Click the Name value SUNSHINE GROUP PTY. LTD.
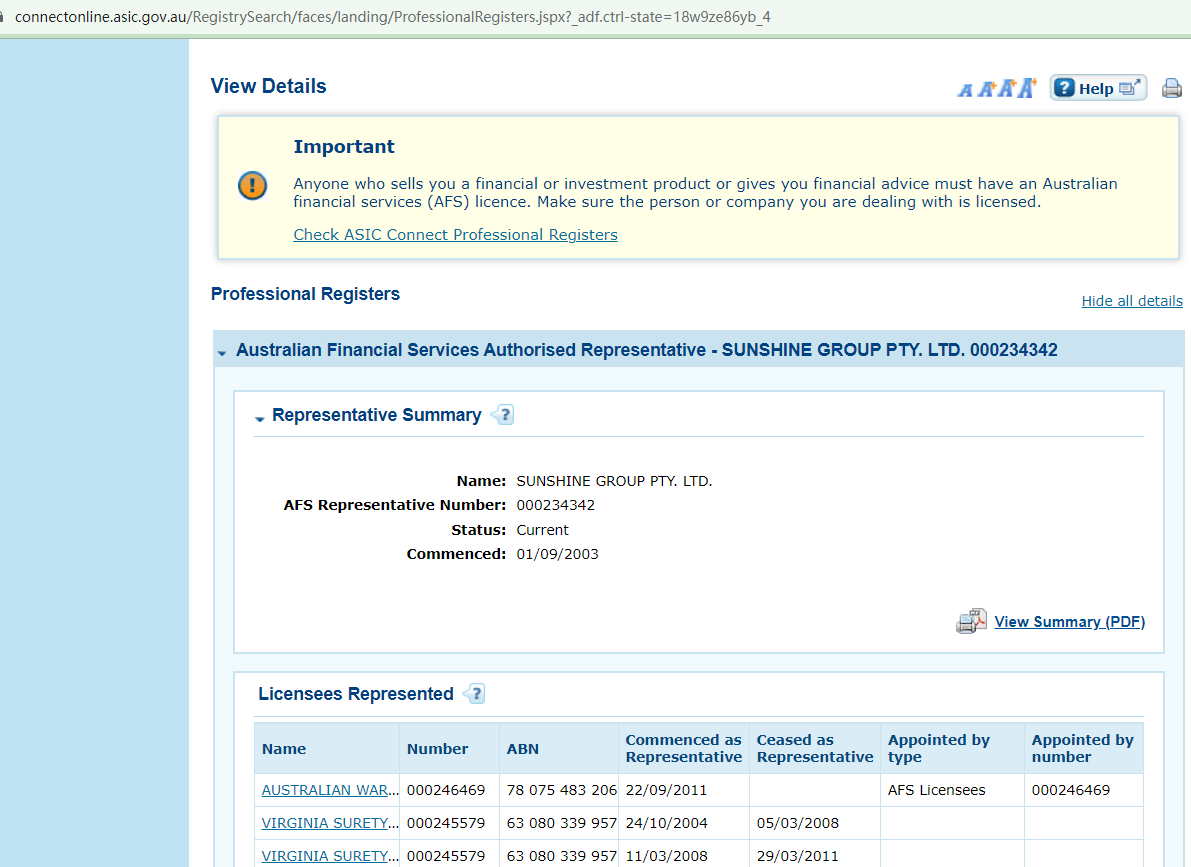The image size is (1191, 867). 614,481
